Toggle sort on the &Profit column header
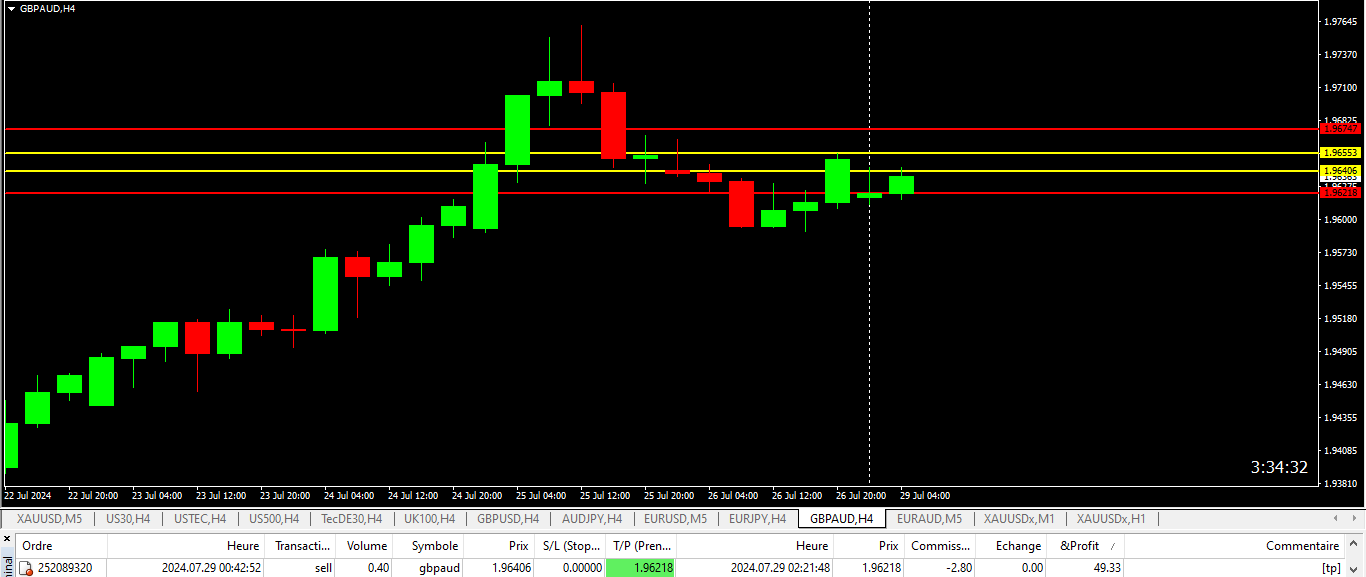This screenshot has height=577, width=1366. tap(1086, 546)
